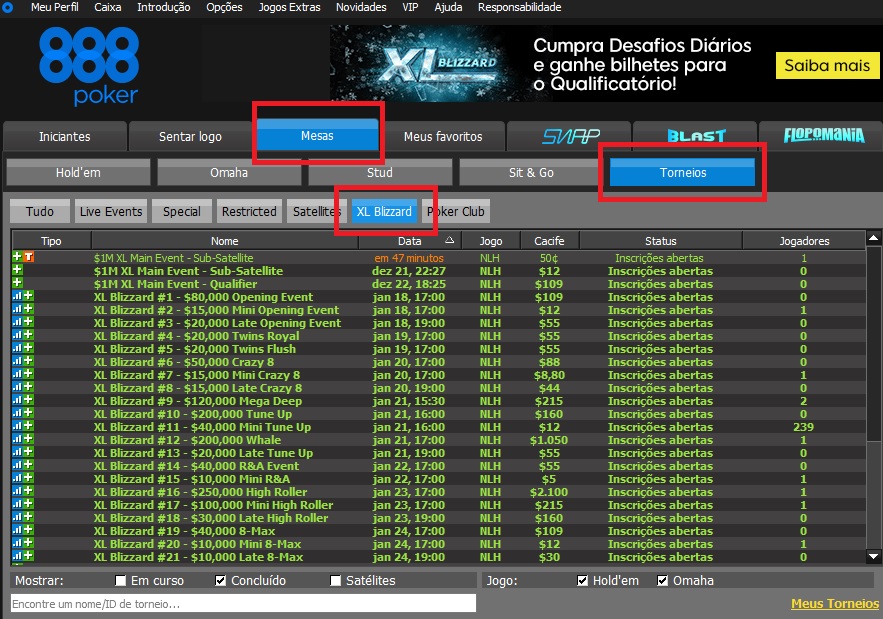Toggle the Em curso checkbox
This screenshot has height=619, width=883.
(x=121, y=580)
